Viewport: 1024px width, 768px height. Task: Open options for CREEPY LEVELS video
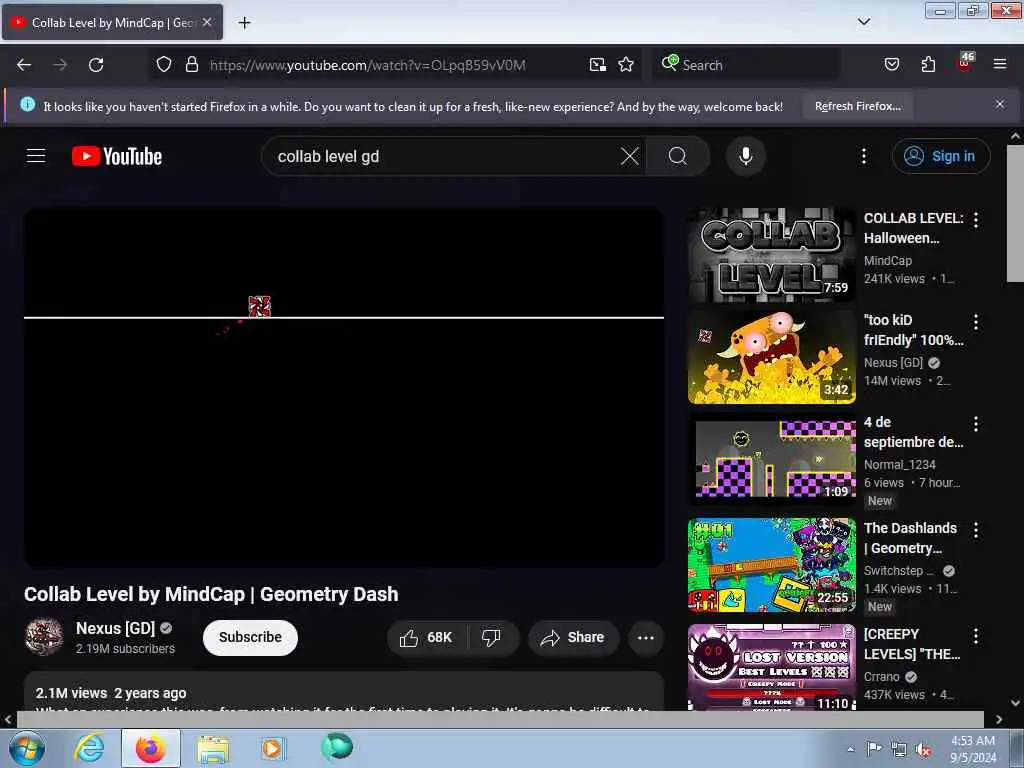[976, 635]
